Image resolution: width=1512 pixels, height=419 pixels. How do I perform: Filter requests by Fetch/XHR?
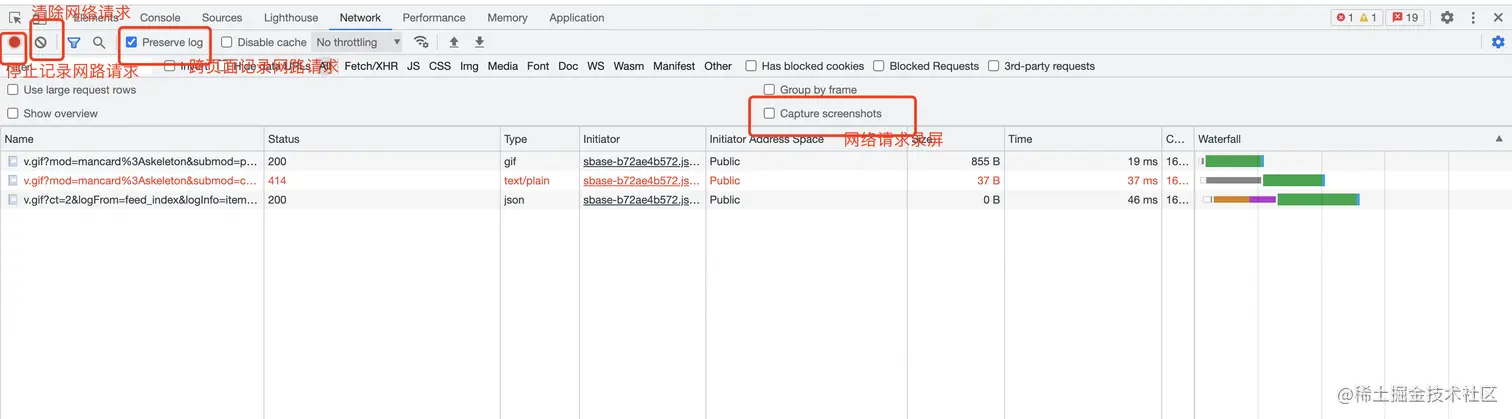tap(371, 66)
